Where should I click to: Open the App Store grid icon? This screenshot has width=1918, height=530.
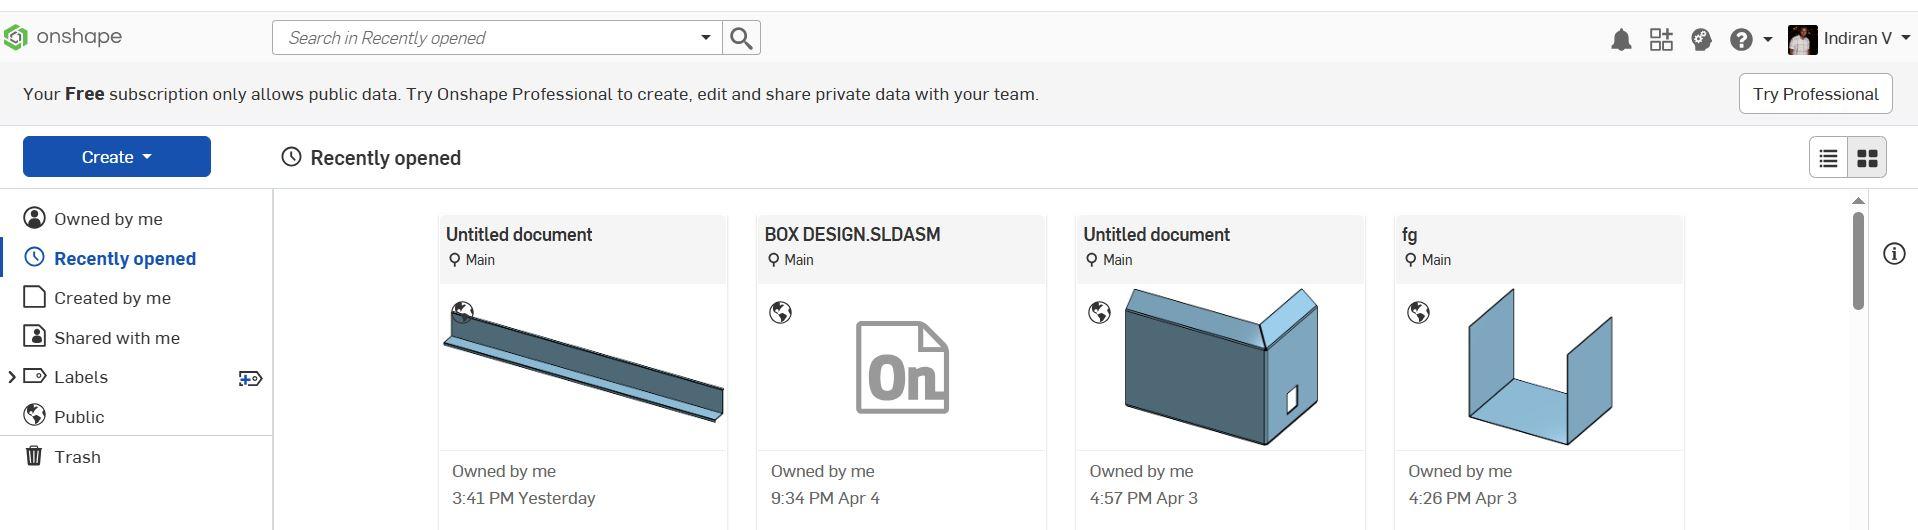(1661, 39)
